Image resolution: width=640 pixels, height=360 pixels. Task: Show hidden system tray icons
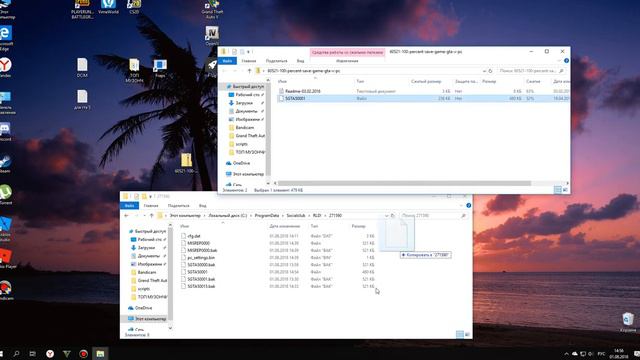(x=566, y=353)
